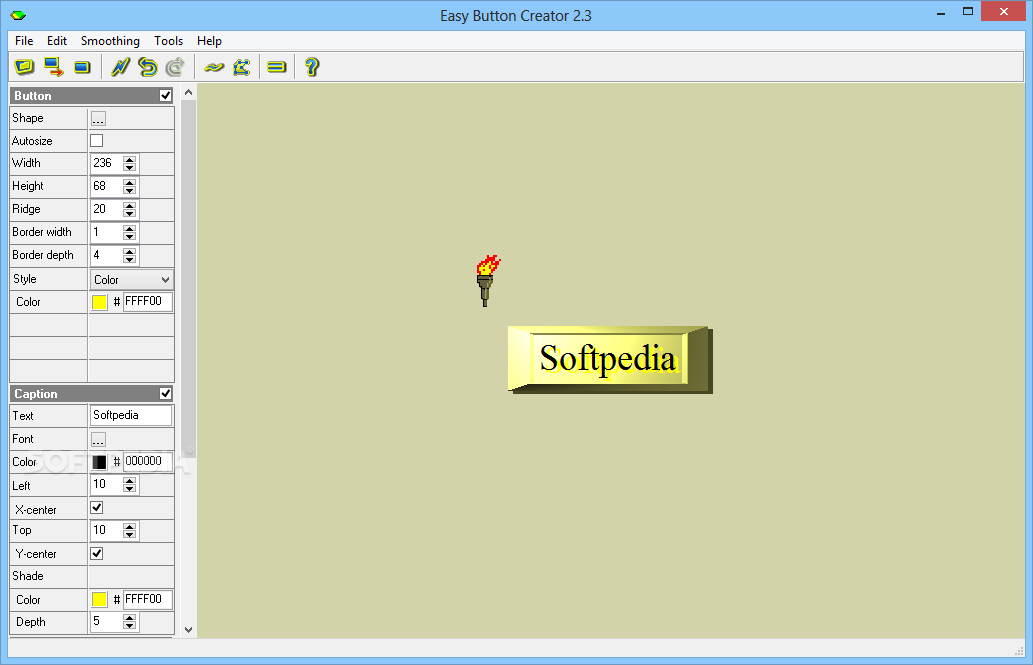Uncheck the X-center checkbox
The height and width of the screenshot is (665, 1033).
click(96, 507)
